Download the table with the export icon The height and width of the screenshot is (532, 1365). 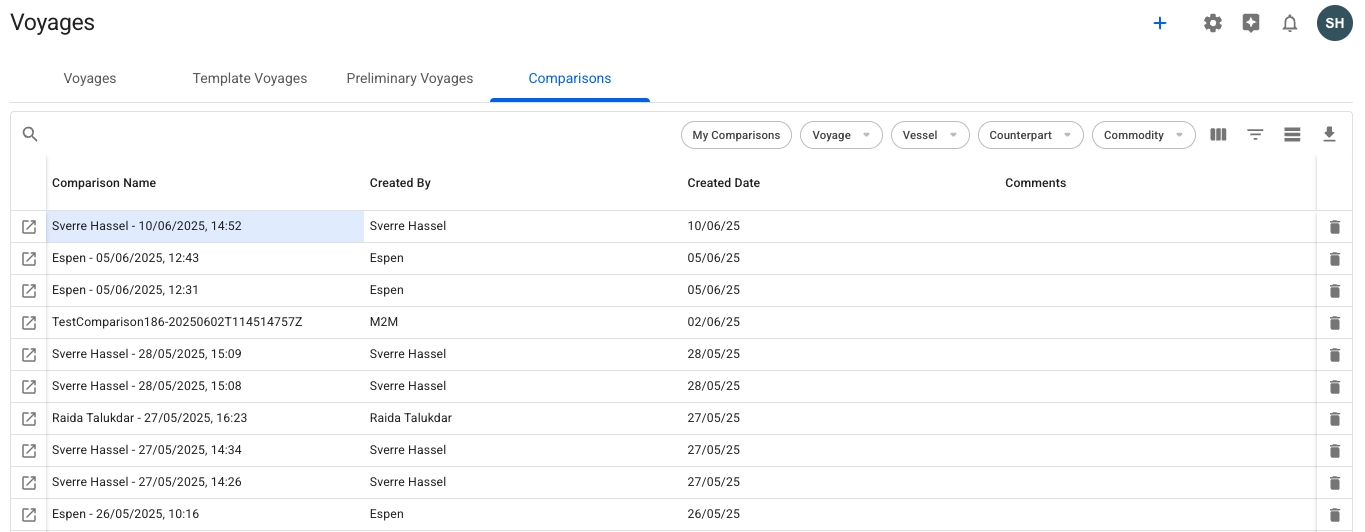[x=1329, y=134]
